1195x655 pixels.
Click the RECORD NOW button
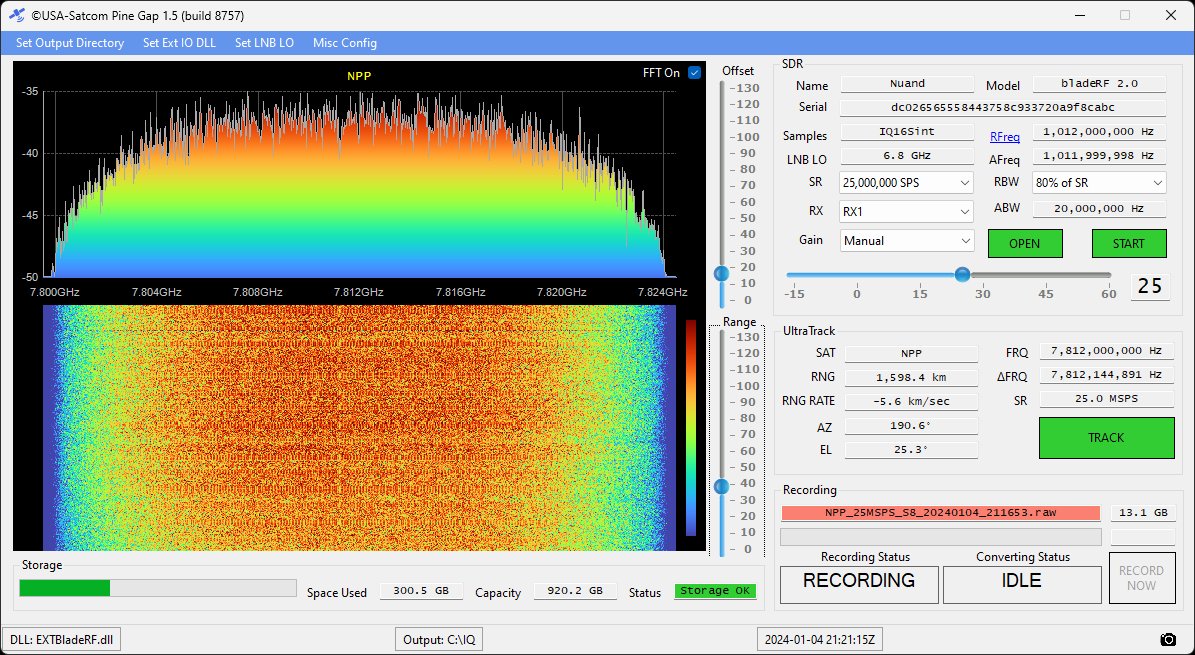1141,579
